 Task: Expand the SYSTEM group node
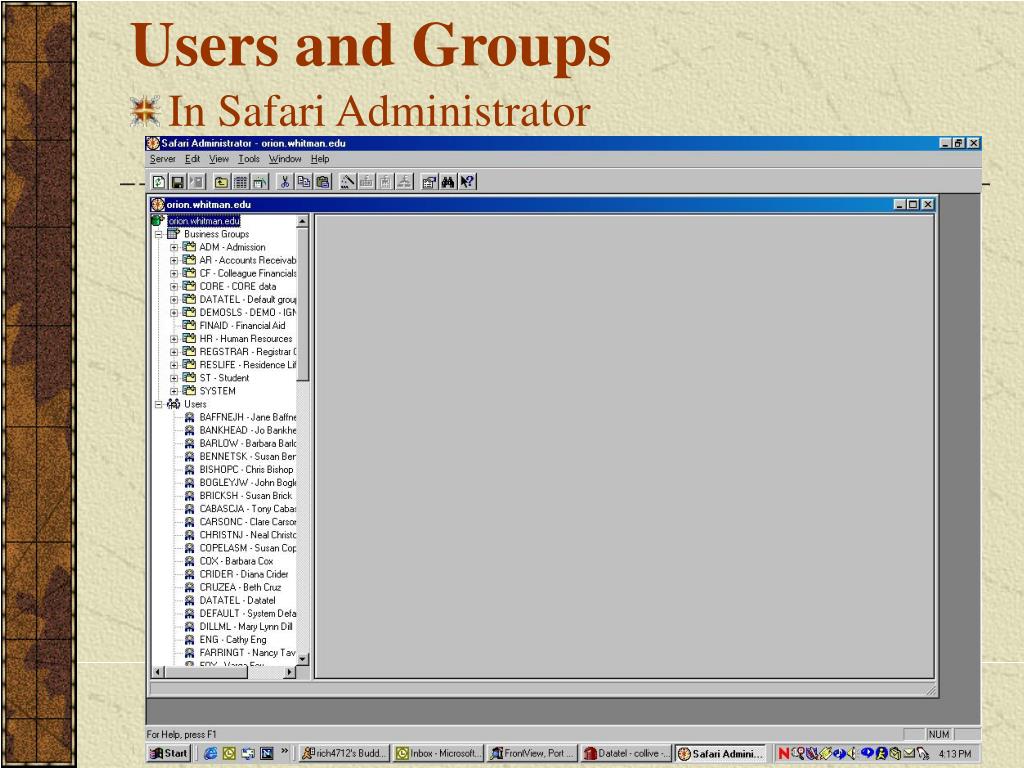174,391
